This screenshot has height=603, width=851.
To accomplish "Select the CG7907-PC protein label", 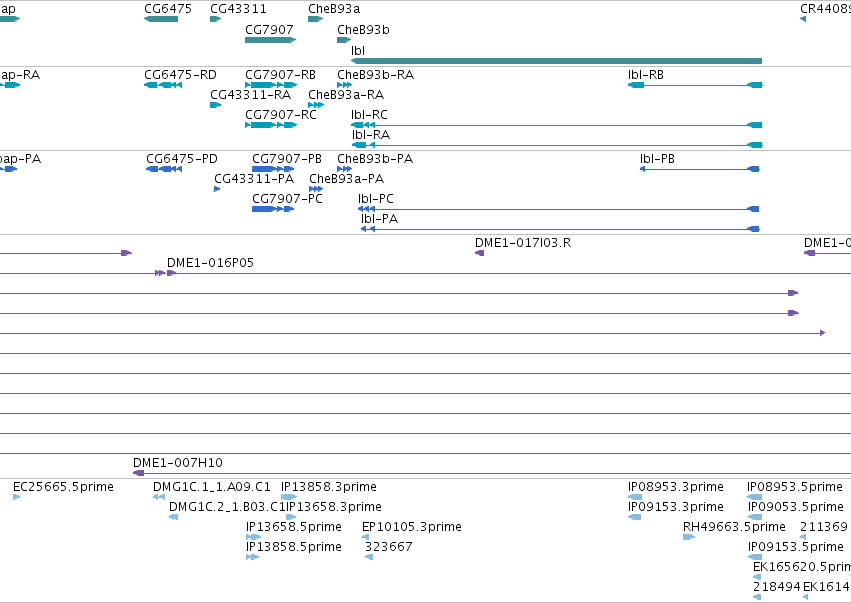I will click(287, 199).
